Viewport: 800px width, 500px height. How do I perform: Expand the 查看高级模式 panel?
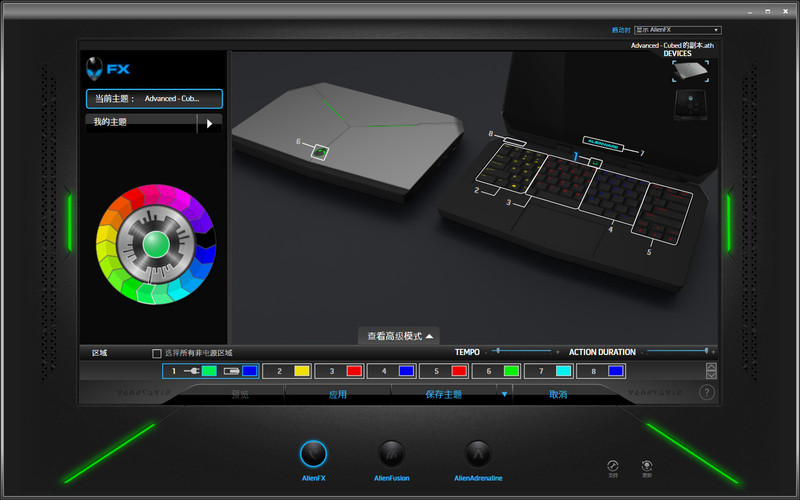(x=399, y=336)
